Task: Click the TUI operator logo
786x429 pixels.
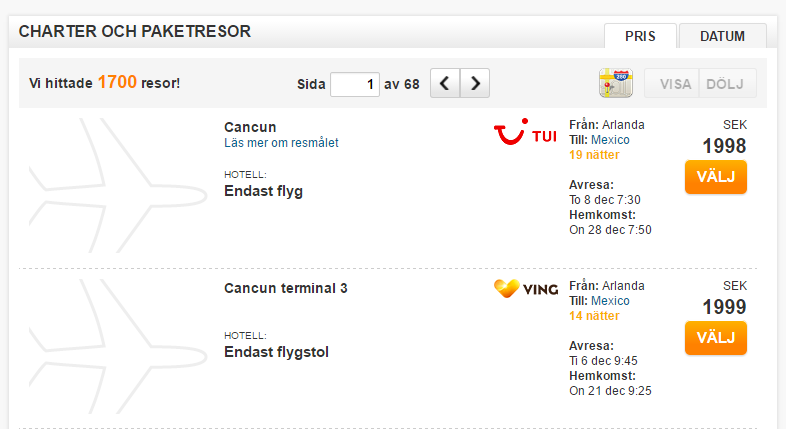Action: point(525,132)
